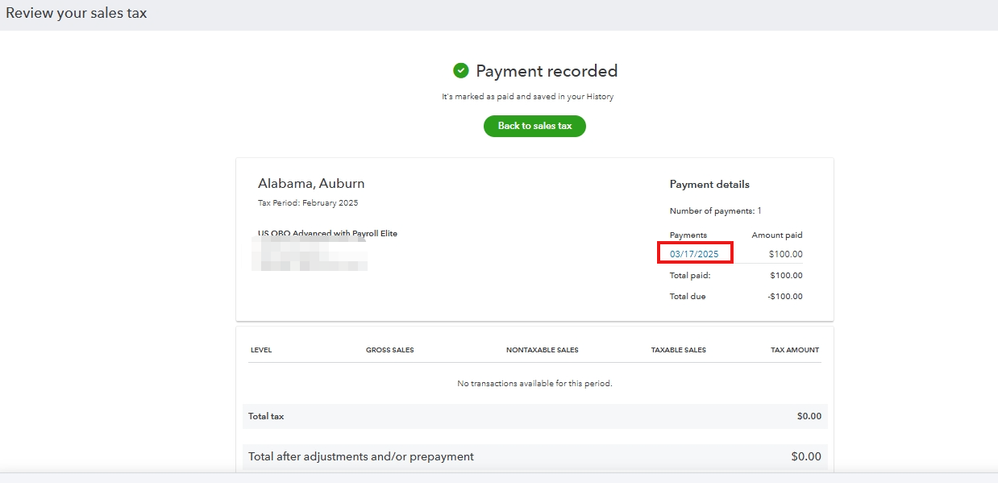Select the Review your sales tax title
This screenshot has height=483, width=998.
pos(76,14)
